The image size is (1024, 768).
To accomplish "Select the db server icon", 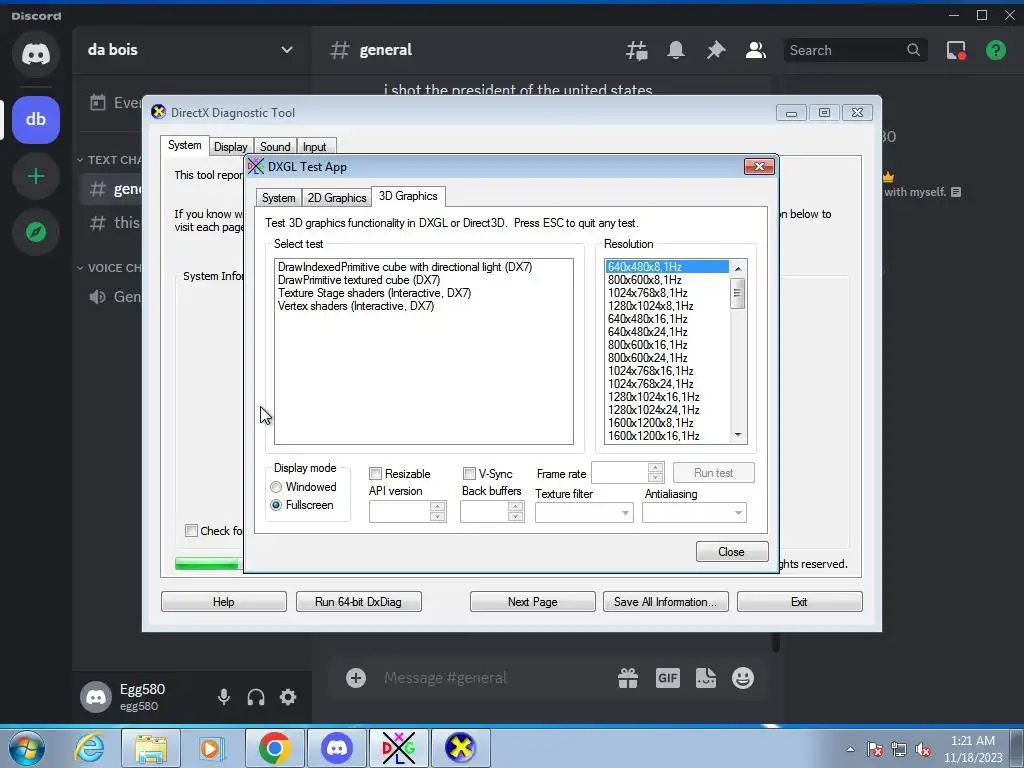I will pyautogui.click(x=36, y=120).
